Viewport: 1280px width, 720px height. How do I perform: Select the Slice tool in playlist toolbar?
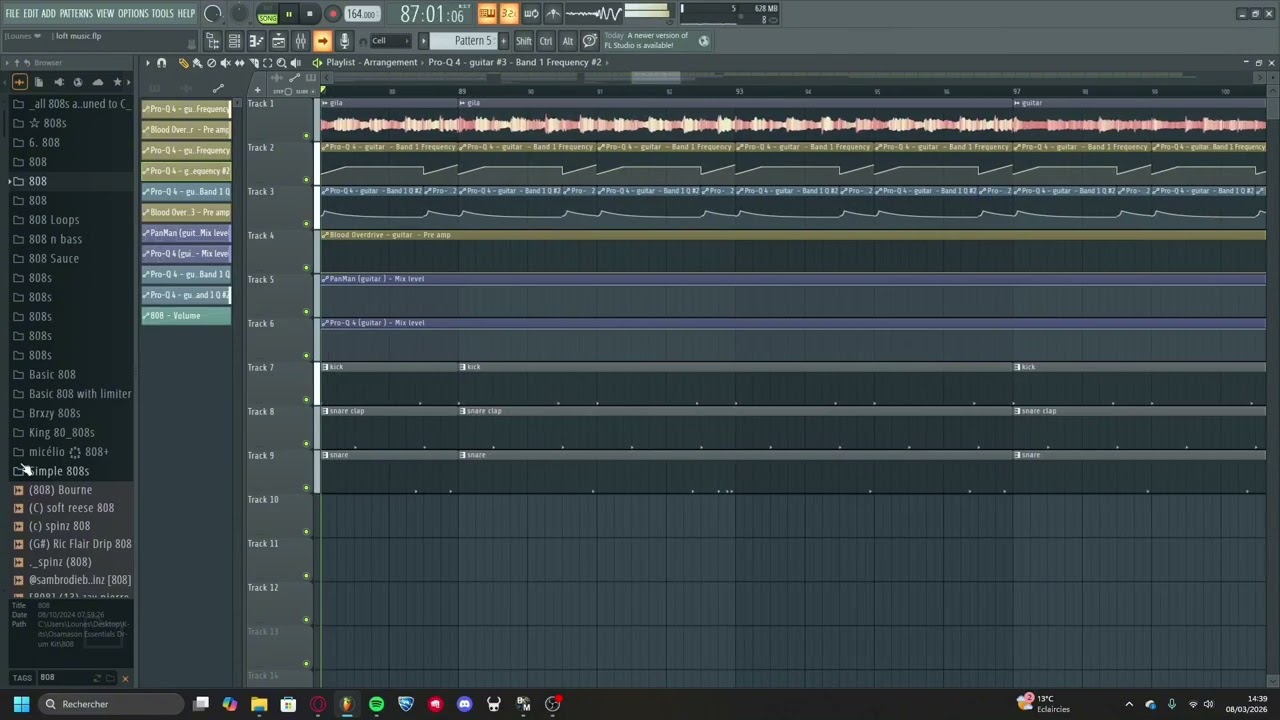pyautogui.click(x=254, y=63)
